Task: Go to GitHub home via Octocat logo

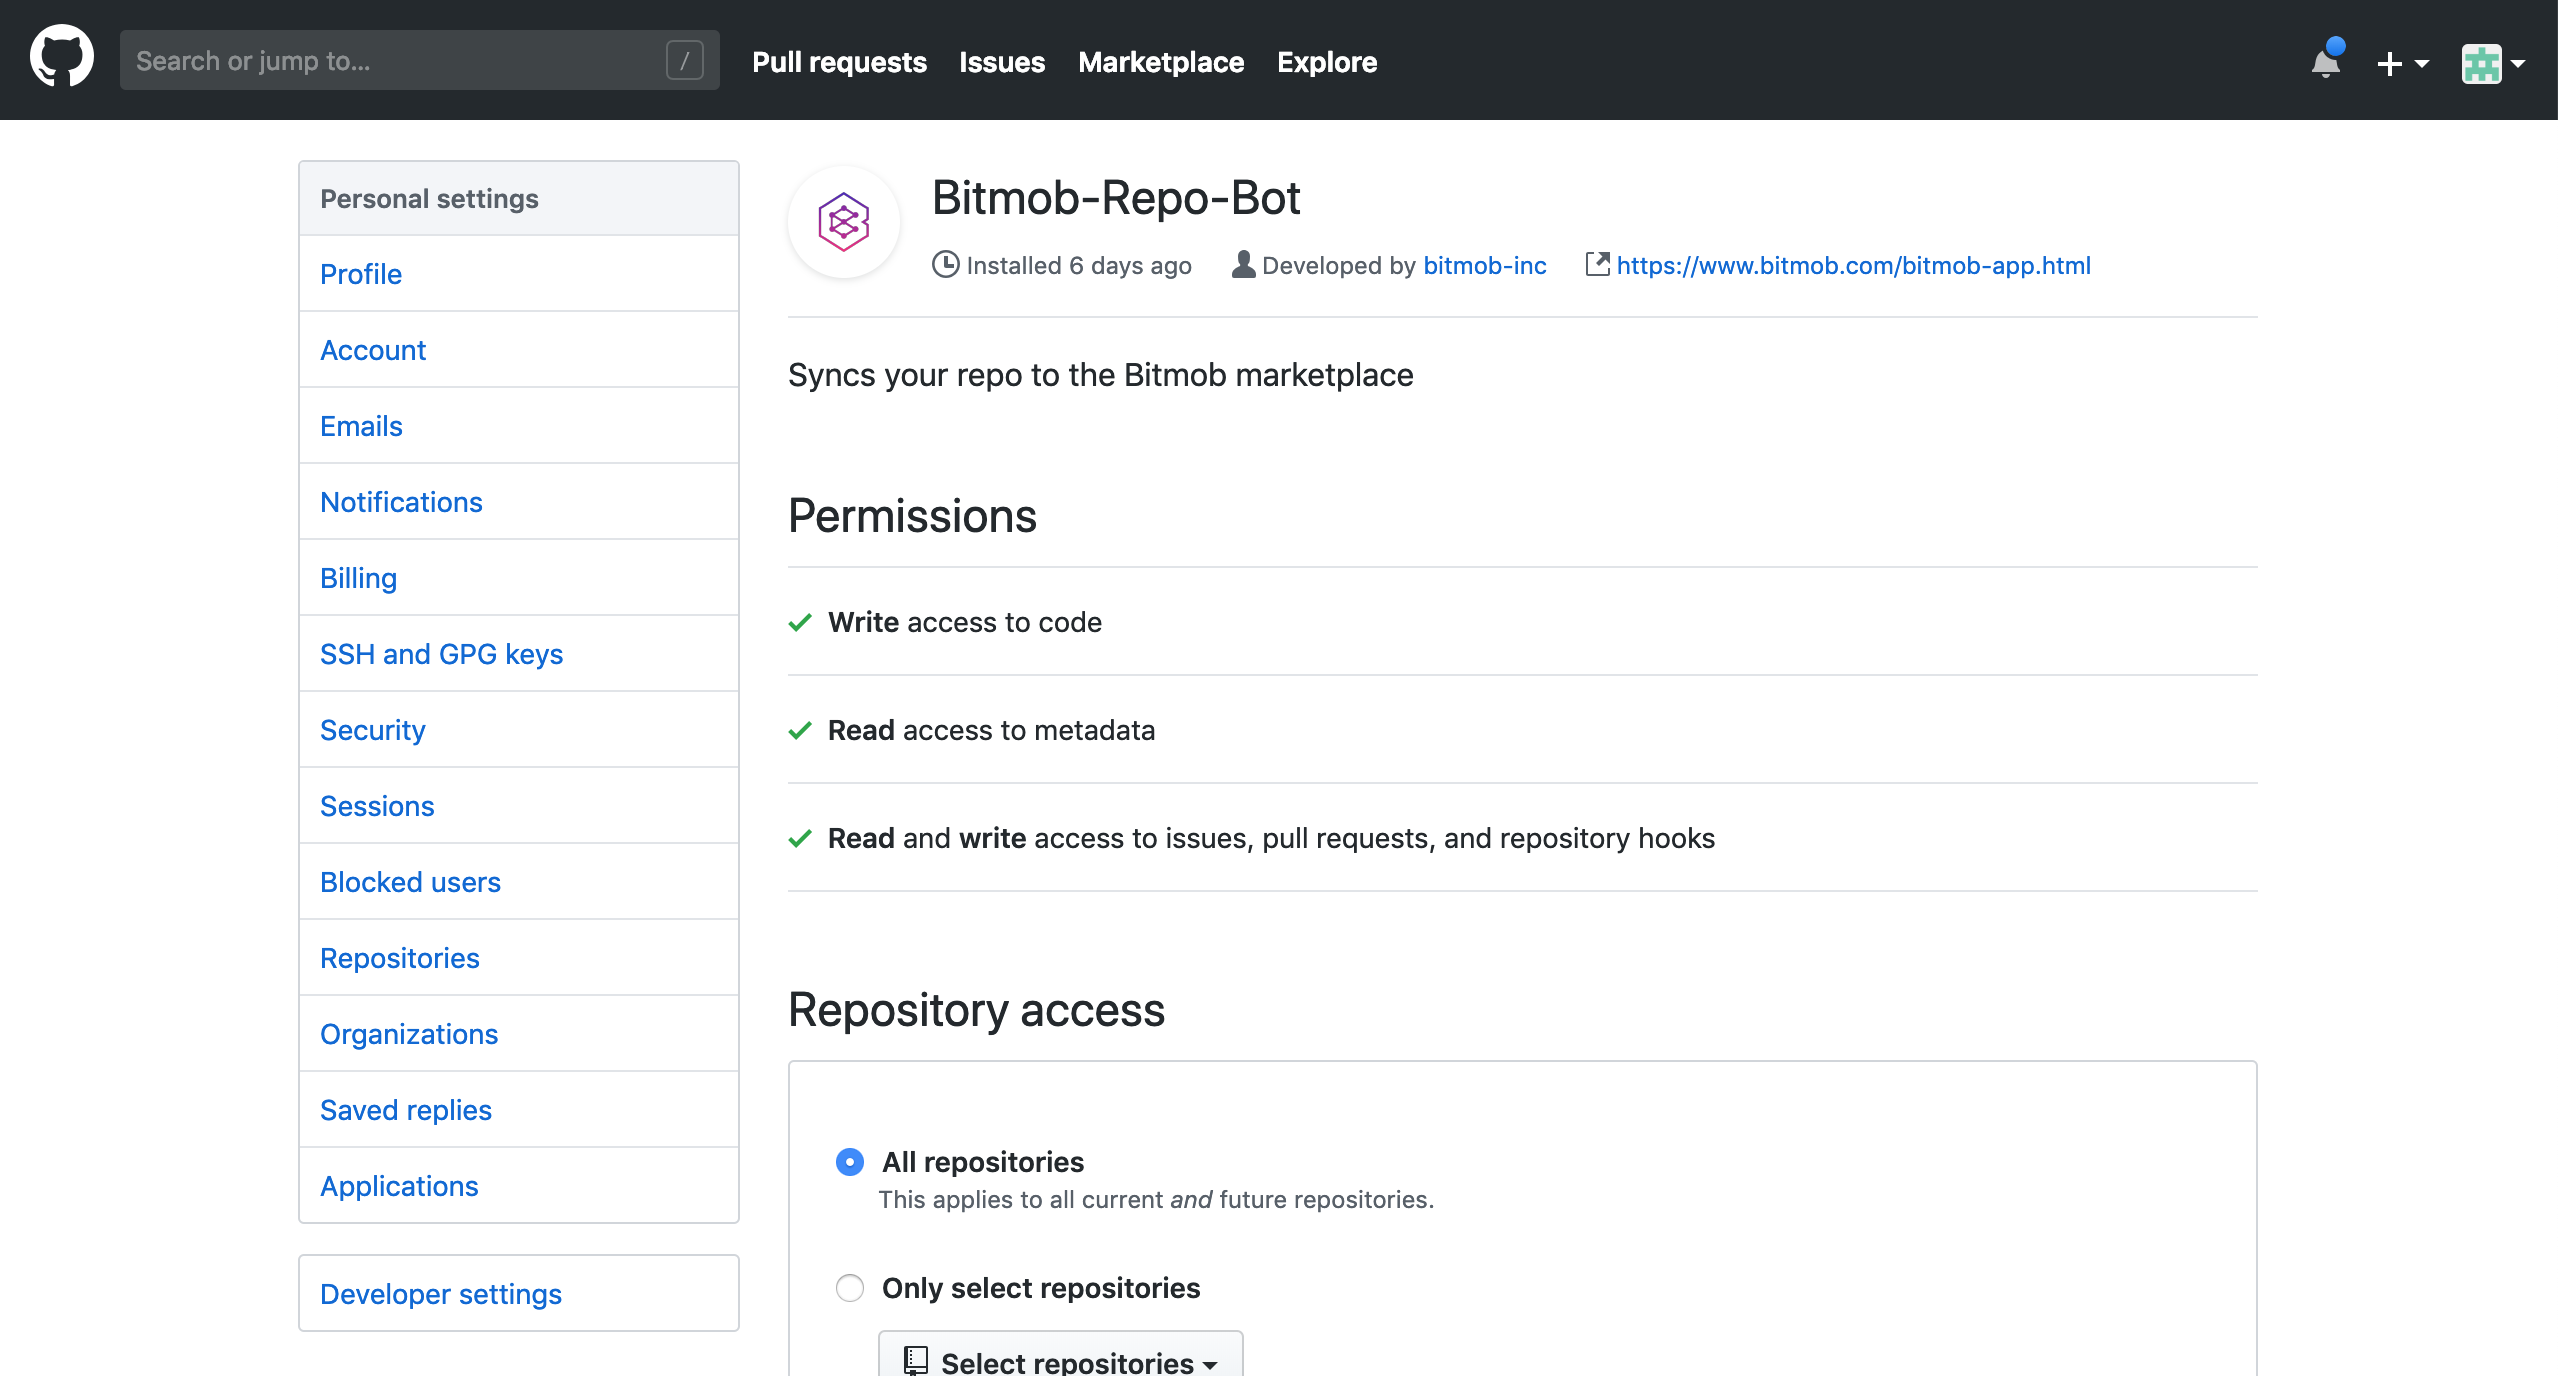Action: pos(62,58)
